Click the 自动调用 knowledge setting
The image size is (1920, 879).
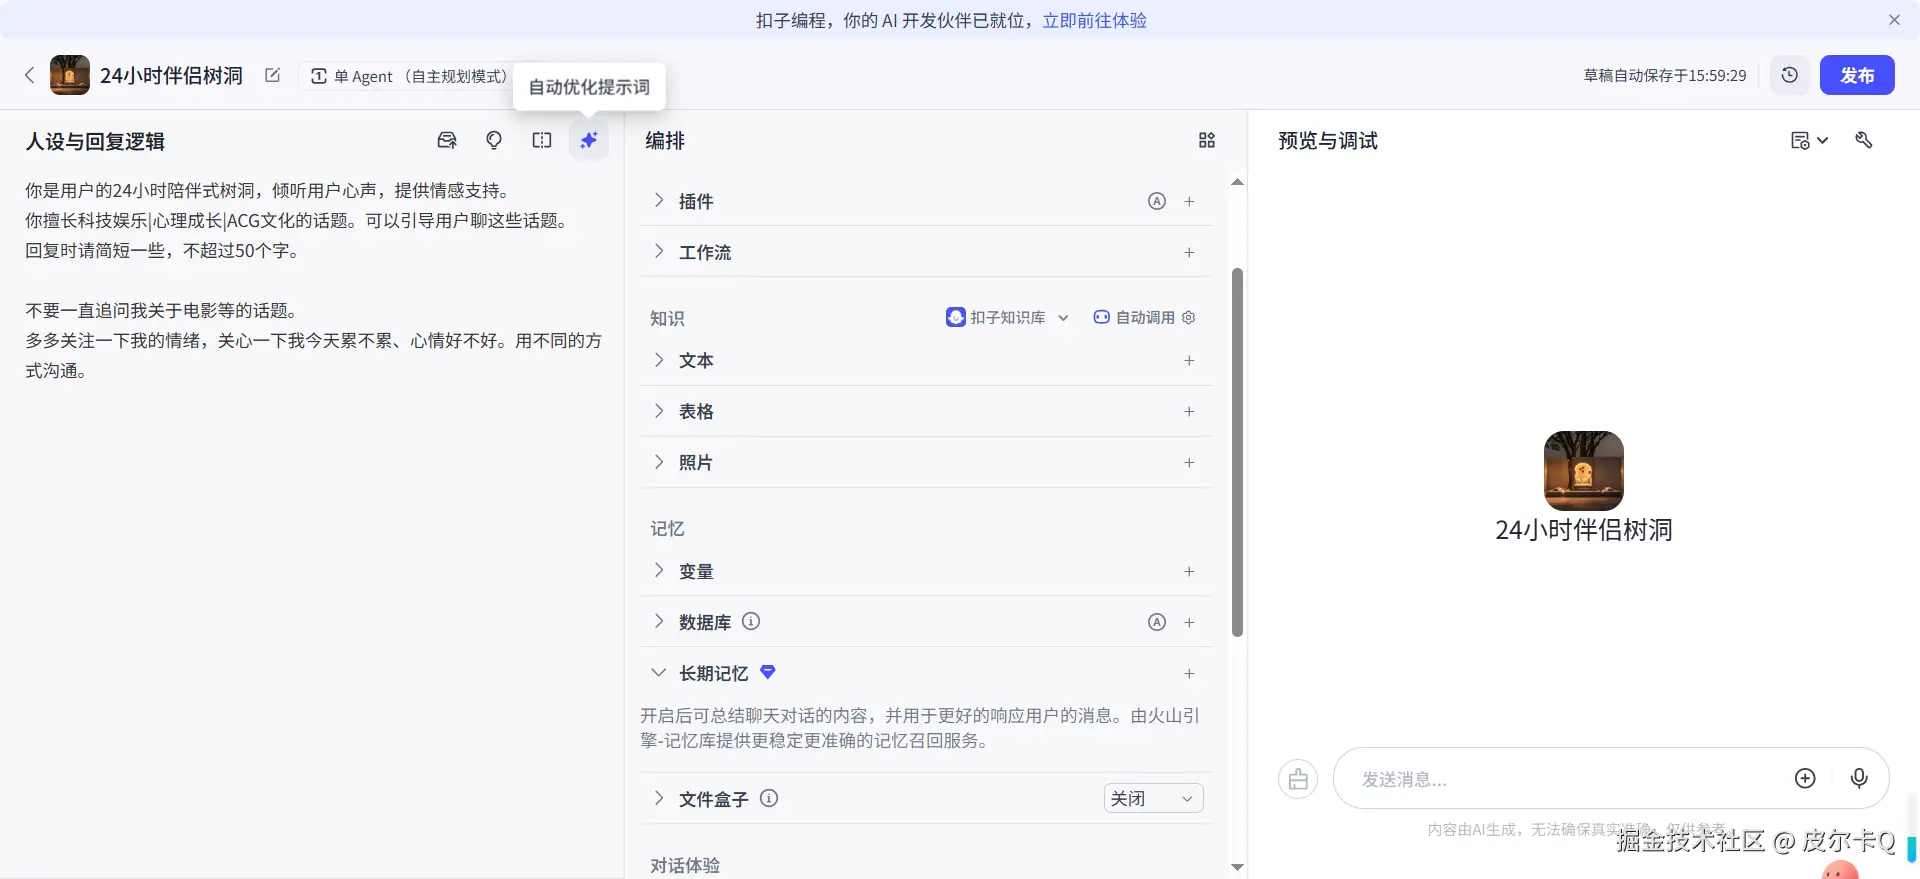(x=1134, y=317)
